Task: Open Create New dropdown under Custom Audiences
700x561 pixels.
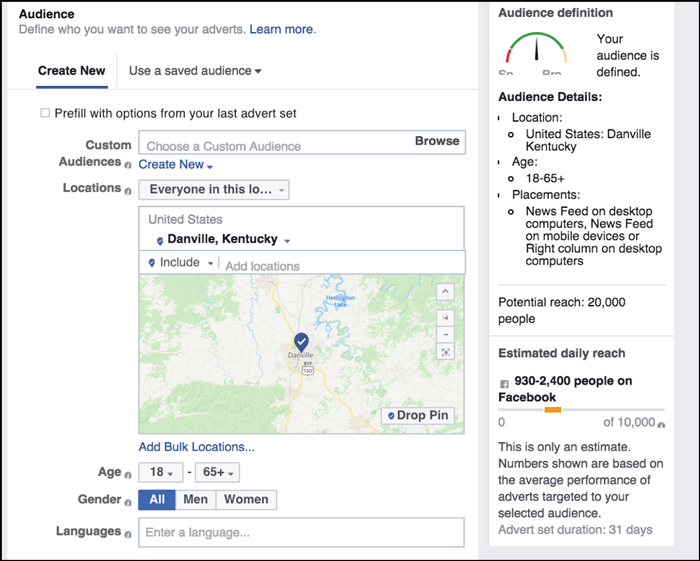Action: click(x=175, y=165)
